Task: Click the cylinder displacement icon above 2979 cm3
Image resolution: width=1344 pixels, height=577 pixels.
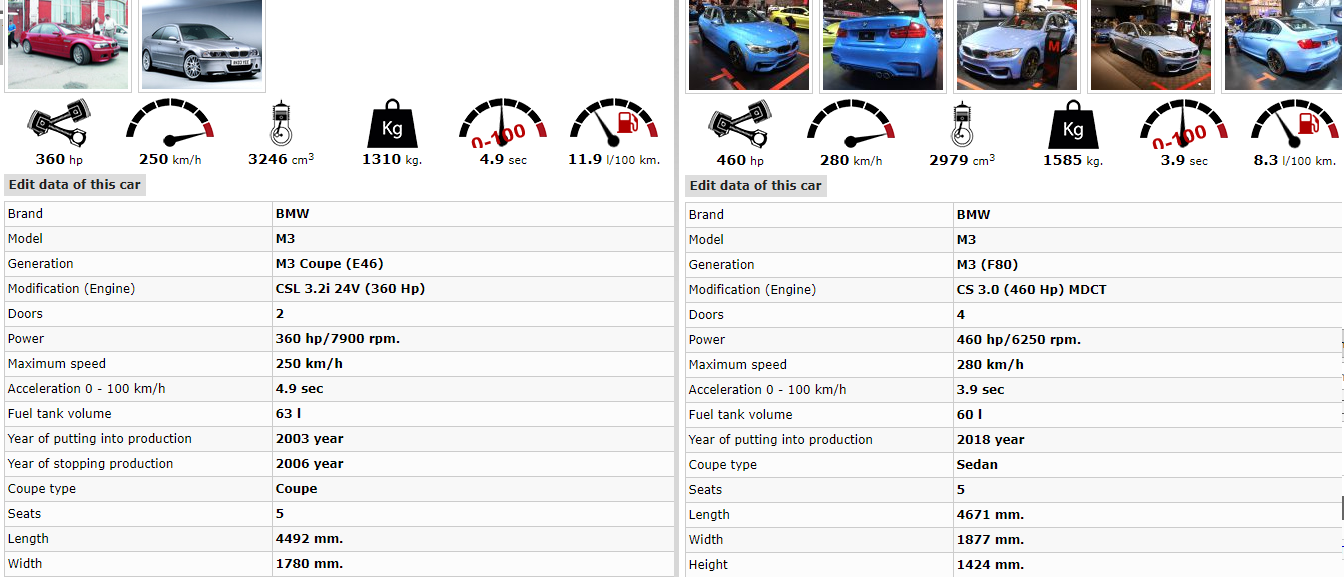Action: coord(962,125)
